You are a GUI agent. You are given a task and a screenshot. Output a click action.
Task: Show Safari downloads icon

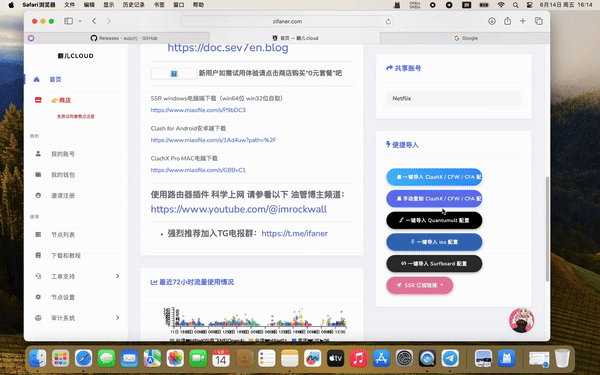(x=492, y=21)
